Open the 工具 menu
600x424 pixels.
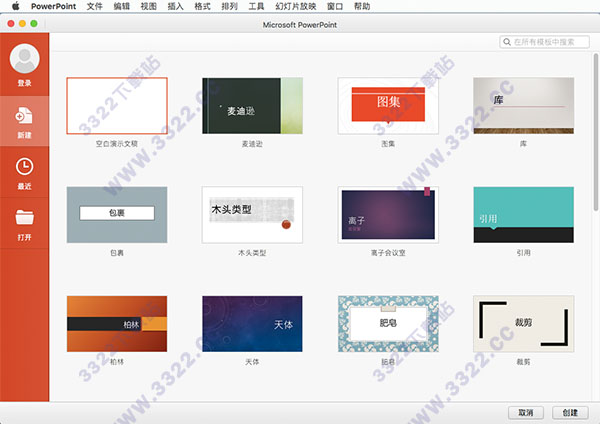click(x=256, y=6)
